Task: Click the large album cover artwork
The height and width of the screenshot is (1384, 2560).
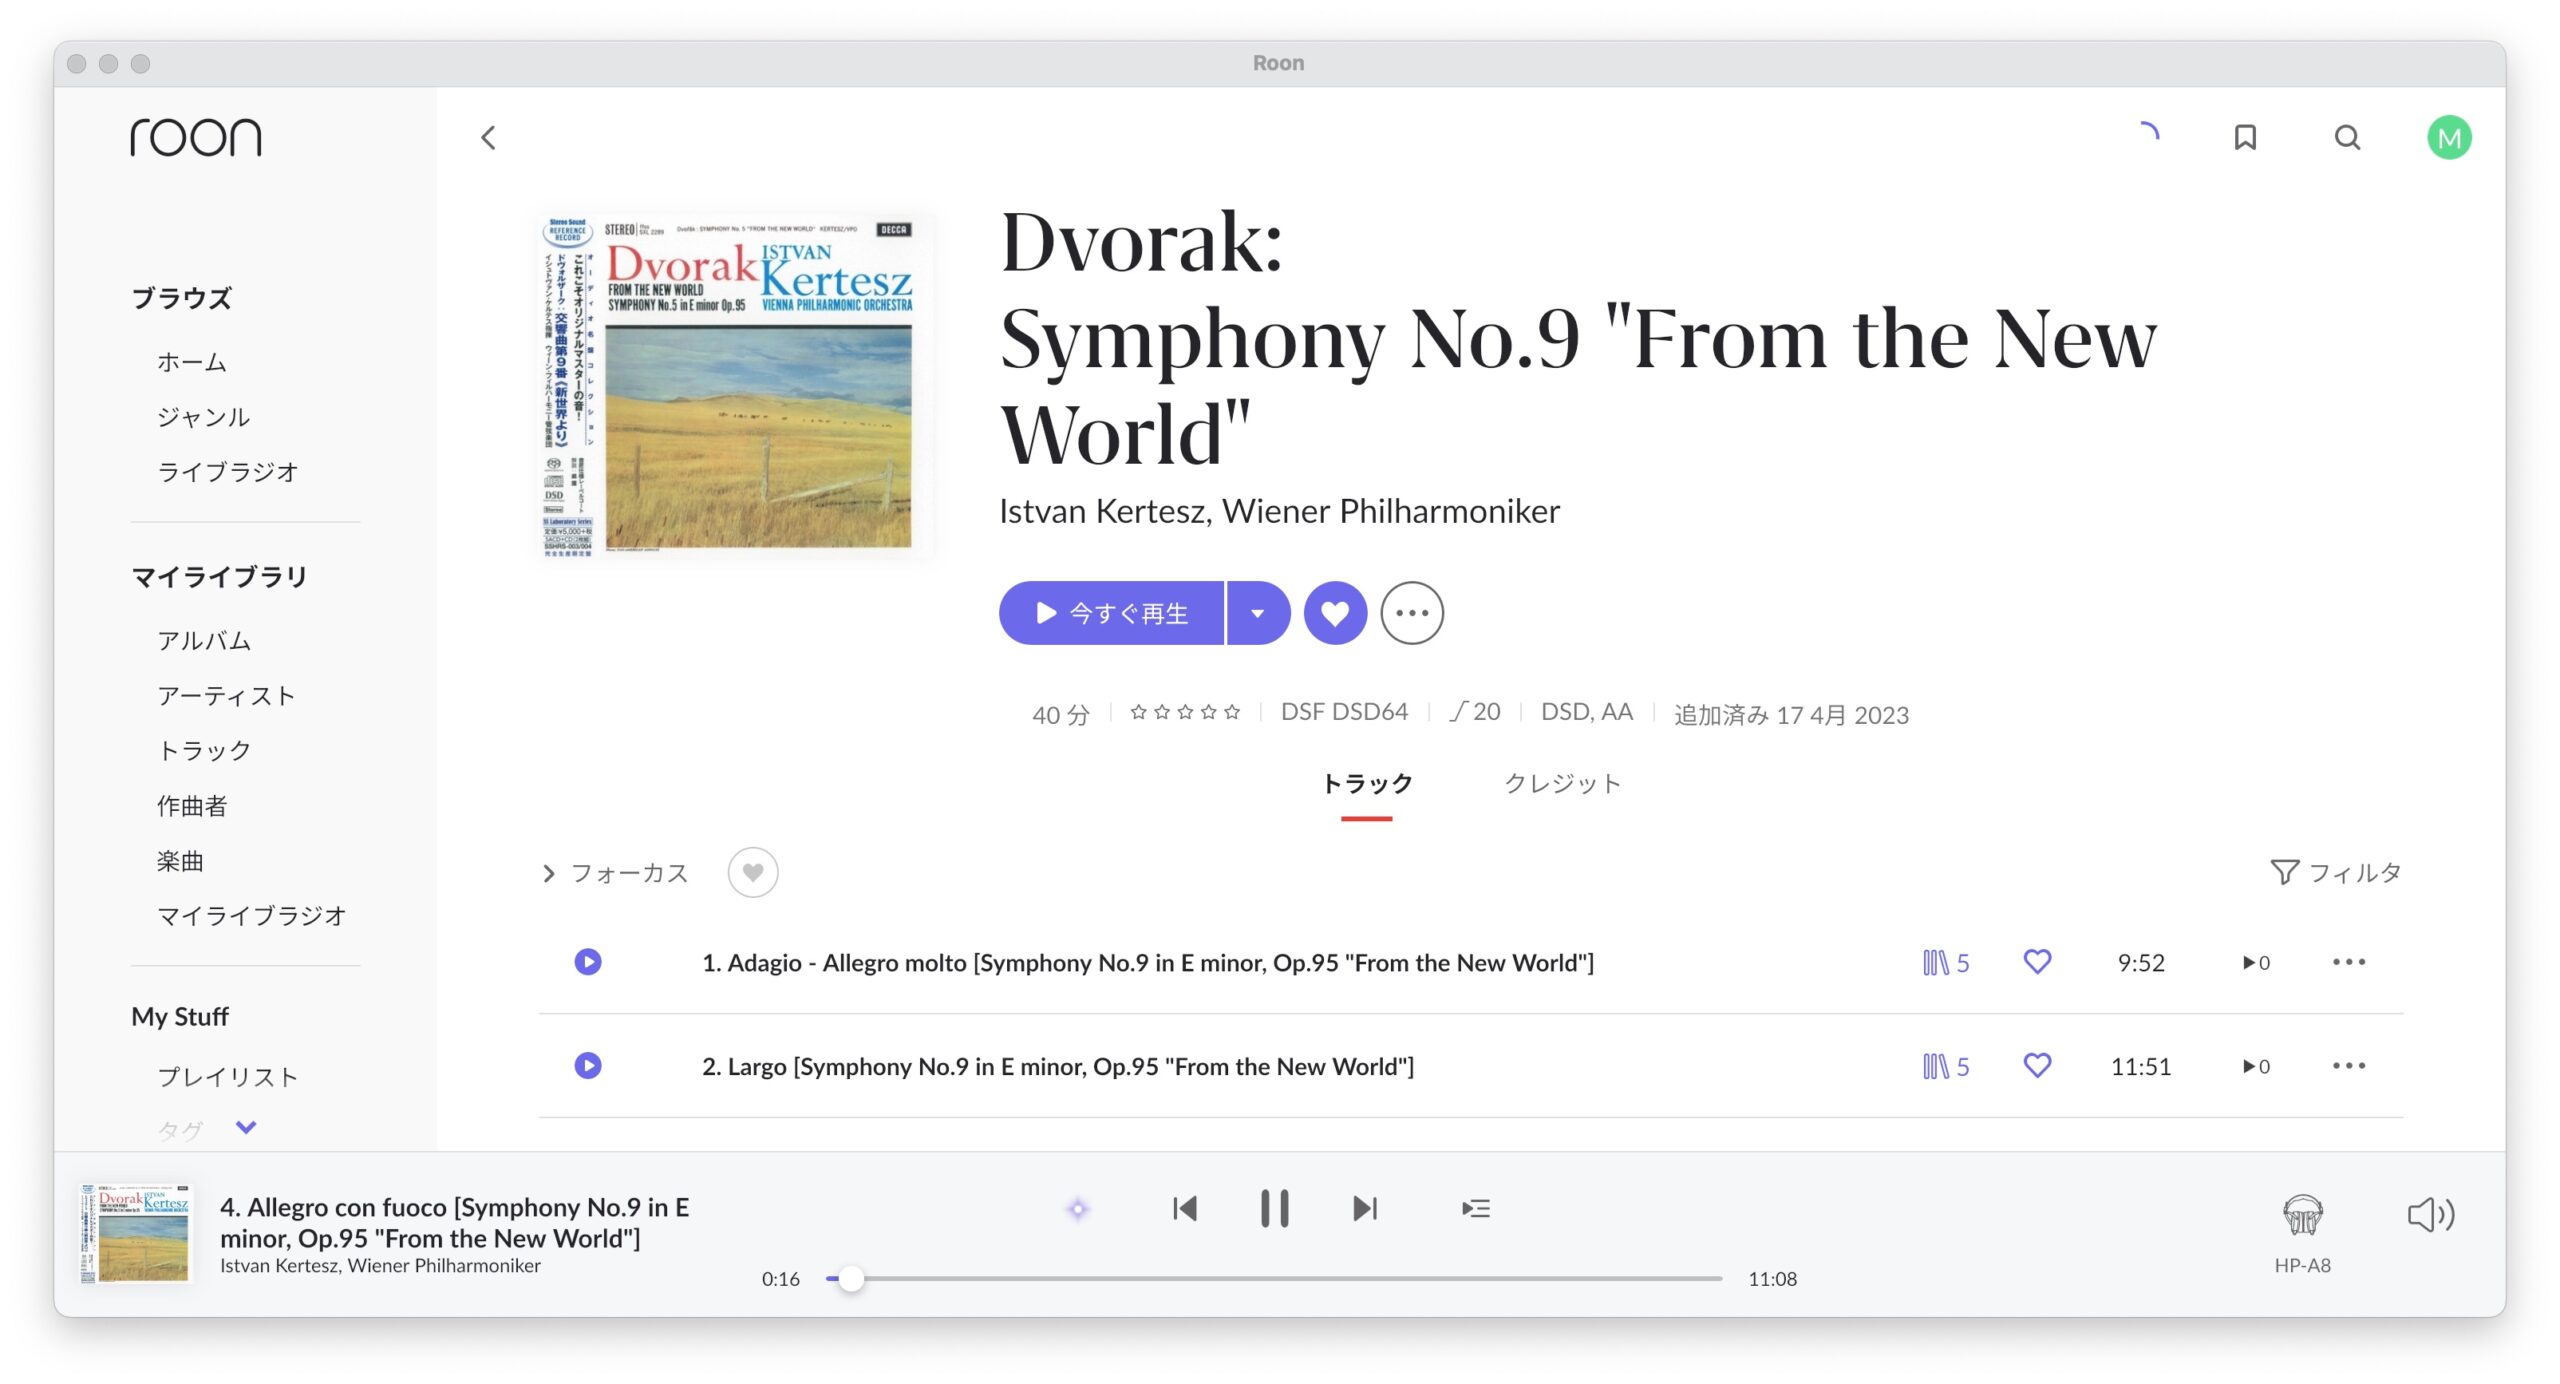Action: tap(737, 385)
